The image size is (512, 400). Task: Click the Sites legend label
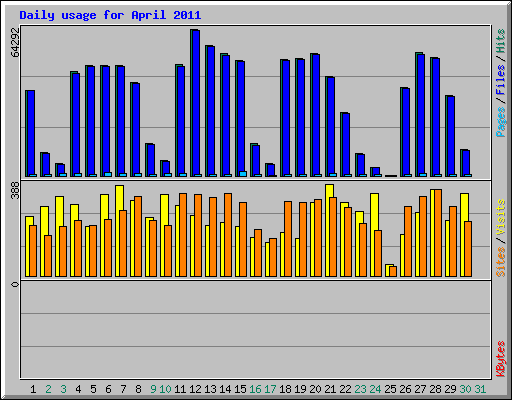pos(501,262)
